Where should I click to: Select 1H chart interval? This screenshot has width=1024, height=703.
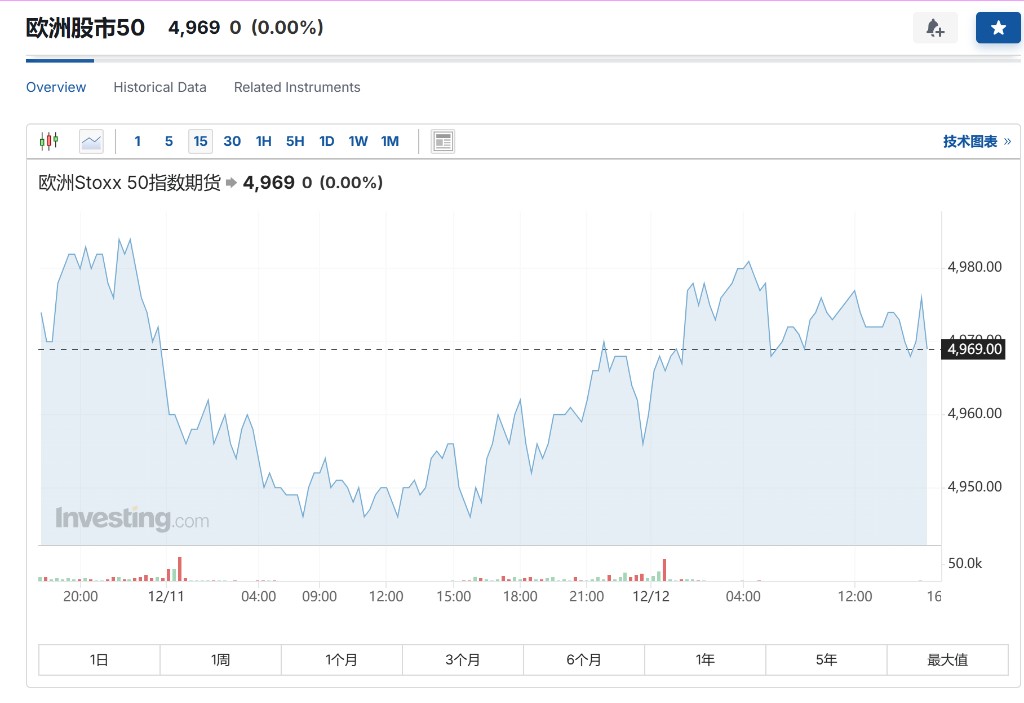(x=263, y=141)
